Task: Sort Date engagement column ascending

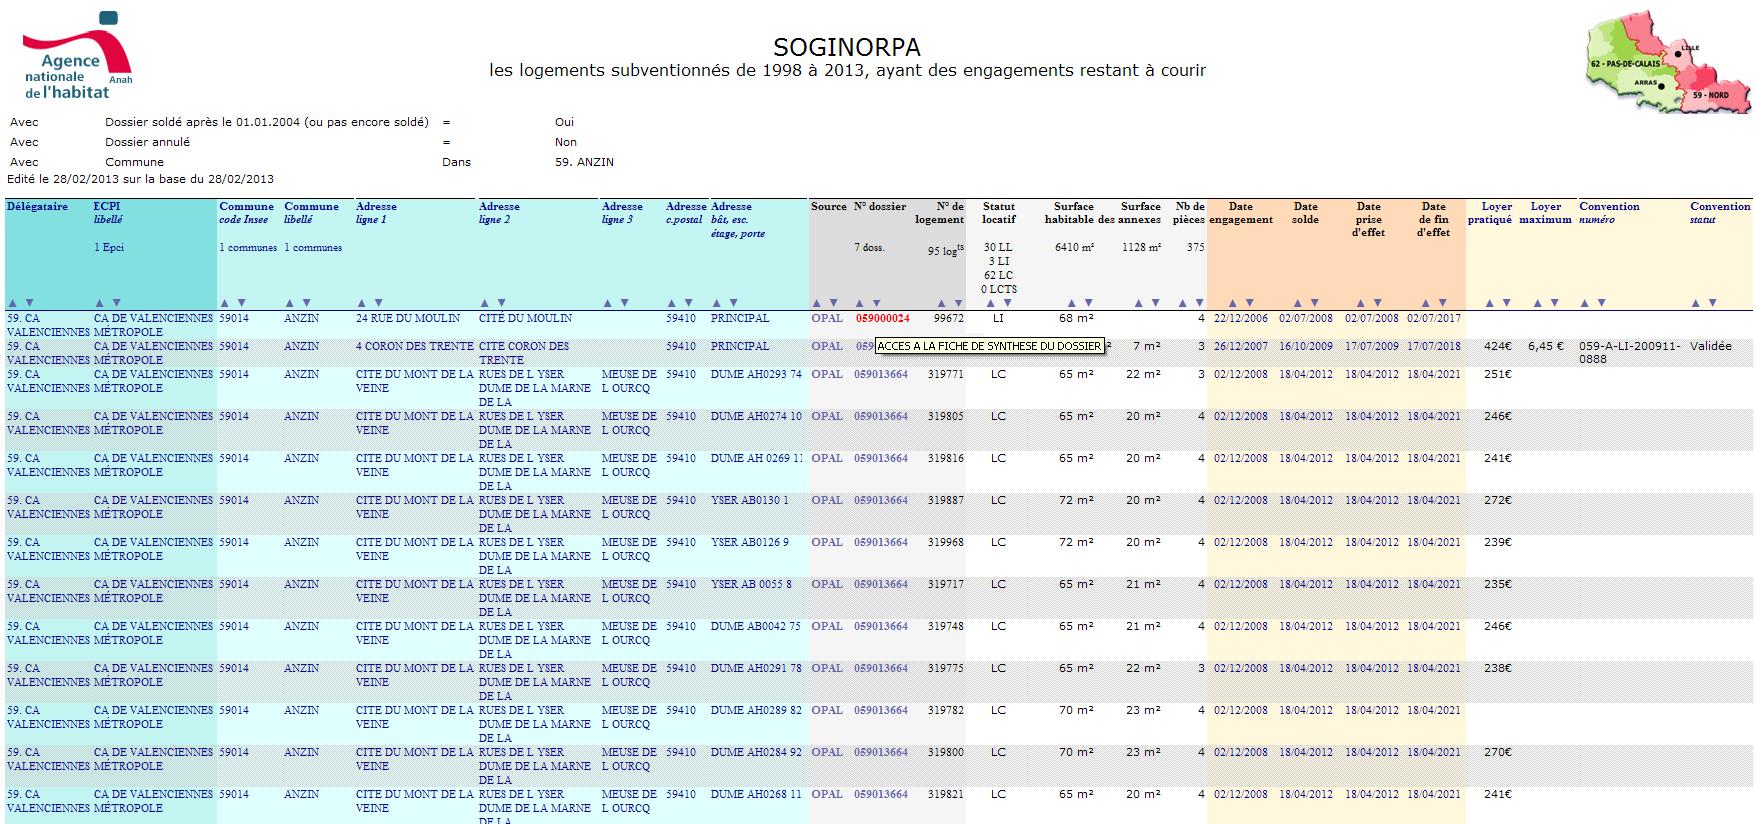Action: pos(1233,303)
